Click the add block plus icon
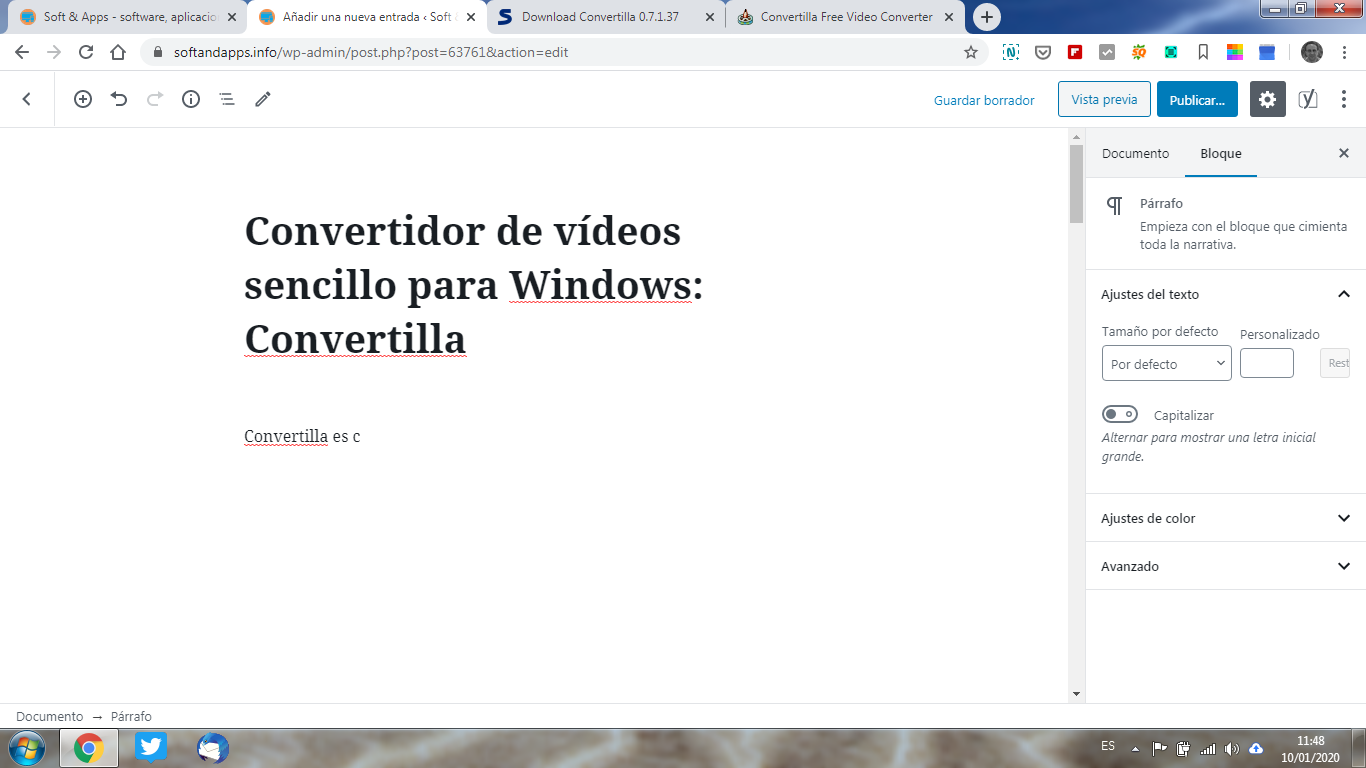The width and height of the screenshot is (1366, 768). point(83,99)
